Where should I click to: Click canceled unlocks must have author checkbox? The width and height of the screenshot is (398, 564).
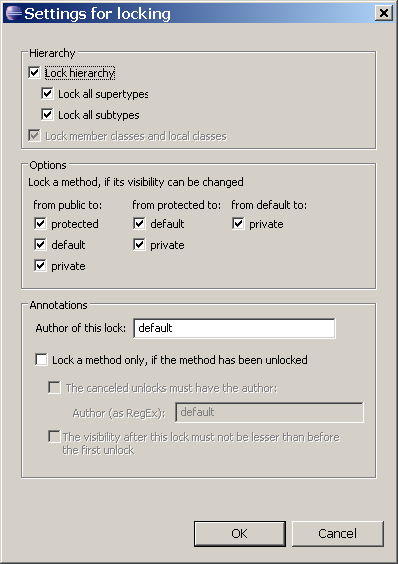coord(54,388)
